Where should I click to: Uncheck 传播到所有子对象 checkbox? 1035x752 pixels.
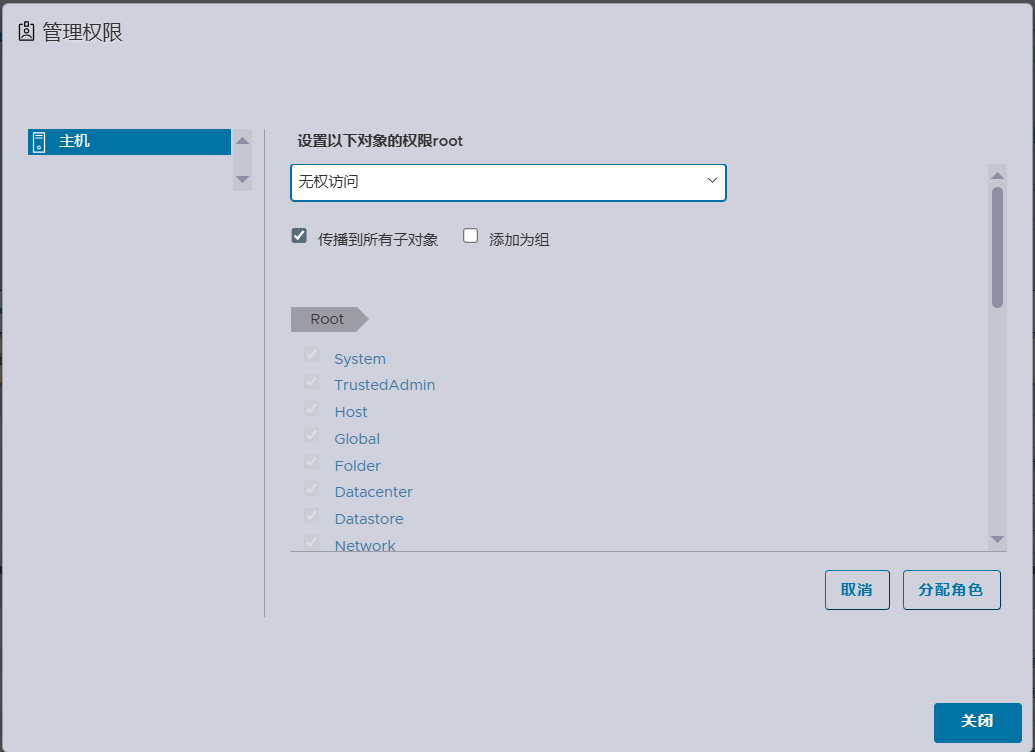[299, 237]
